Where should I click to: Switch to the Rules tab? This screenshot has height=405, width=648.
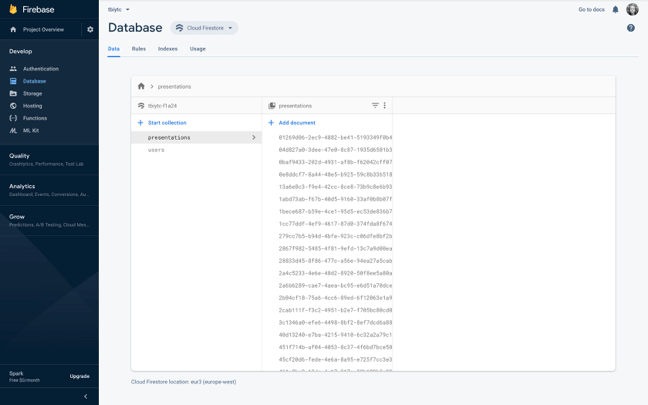click(139, 49)
